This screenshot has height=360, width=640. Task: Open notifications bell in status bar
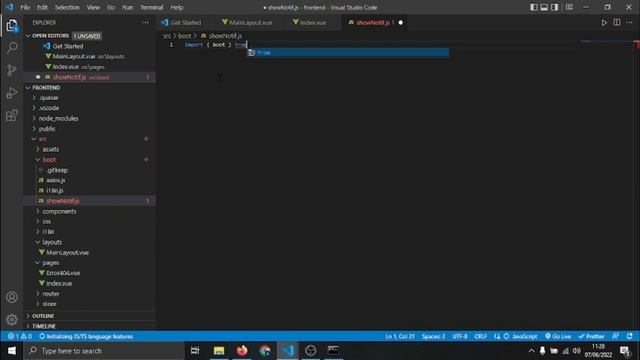tap(629, 336)
